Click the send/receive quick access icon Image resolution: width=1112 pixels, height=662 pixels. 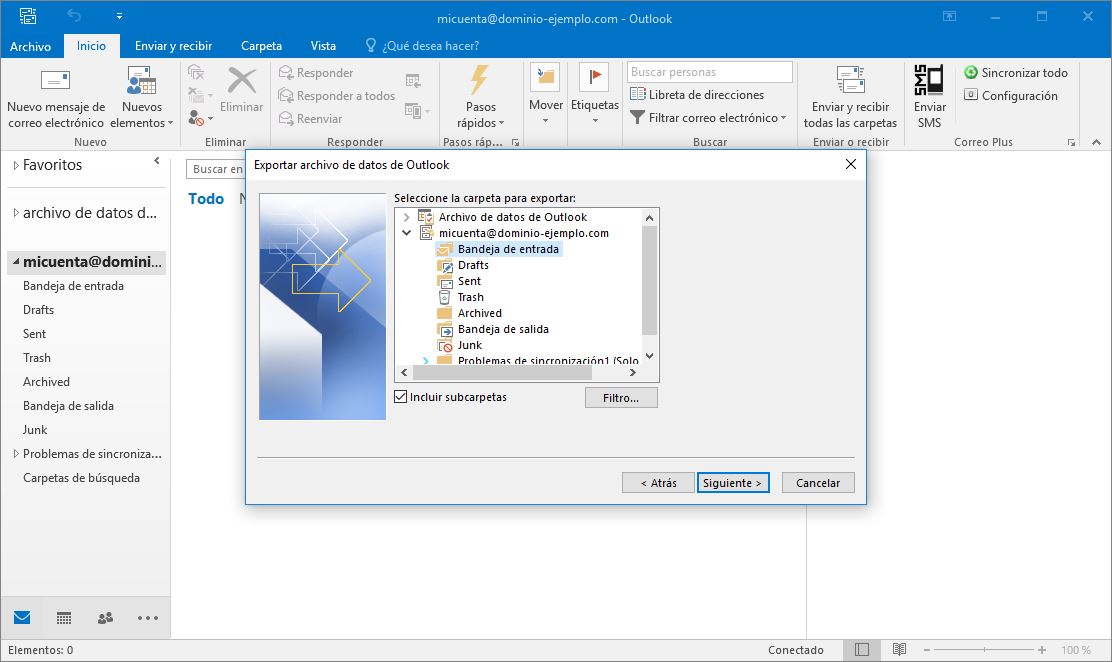28,16
